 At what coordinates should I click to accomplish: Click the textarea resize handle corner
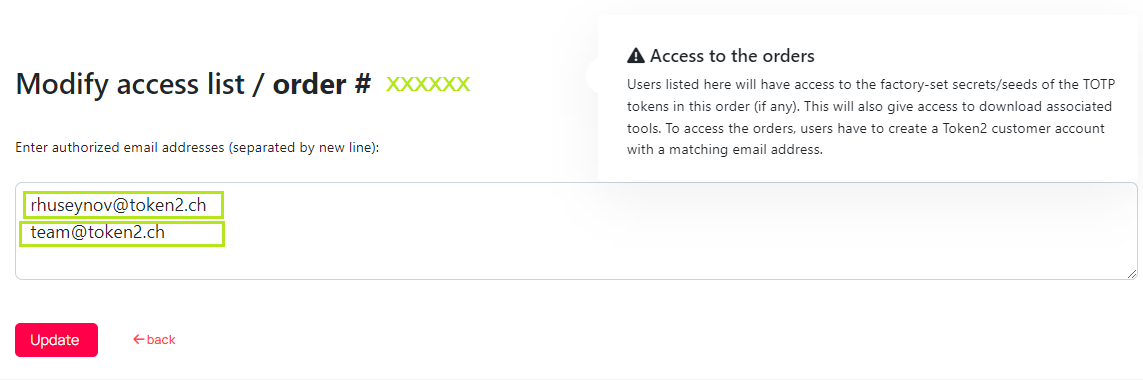(1132, 274)
